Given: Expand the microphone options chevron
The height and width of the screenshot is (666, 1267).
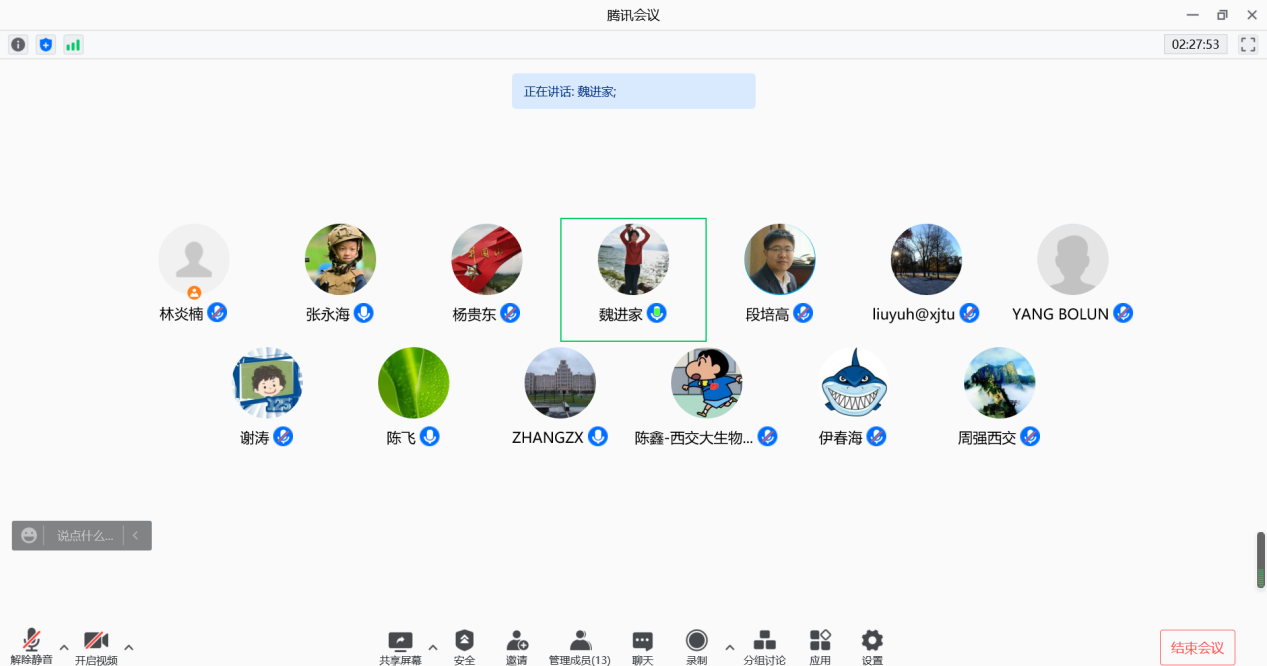Looking at the screenshot, I should (x=63, y=647).
